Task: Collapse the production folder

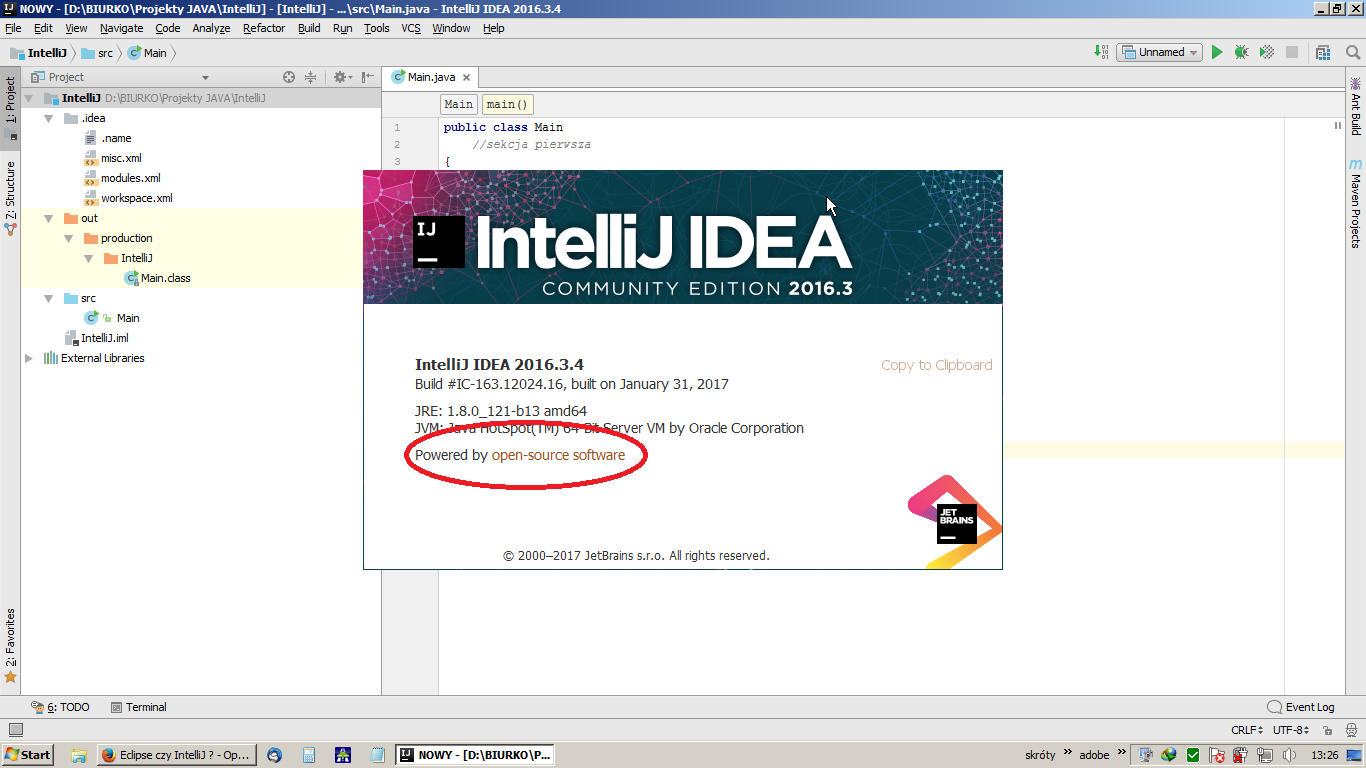Action: (68, 238)
